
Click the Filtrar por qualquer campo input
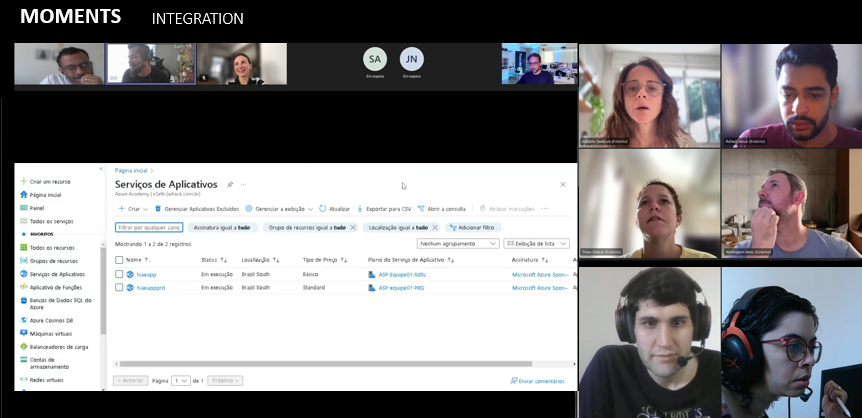[149, 227]
